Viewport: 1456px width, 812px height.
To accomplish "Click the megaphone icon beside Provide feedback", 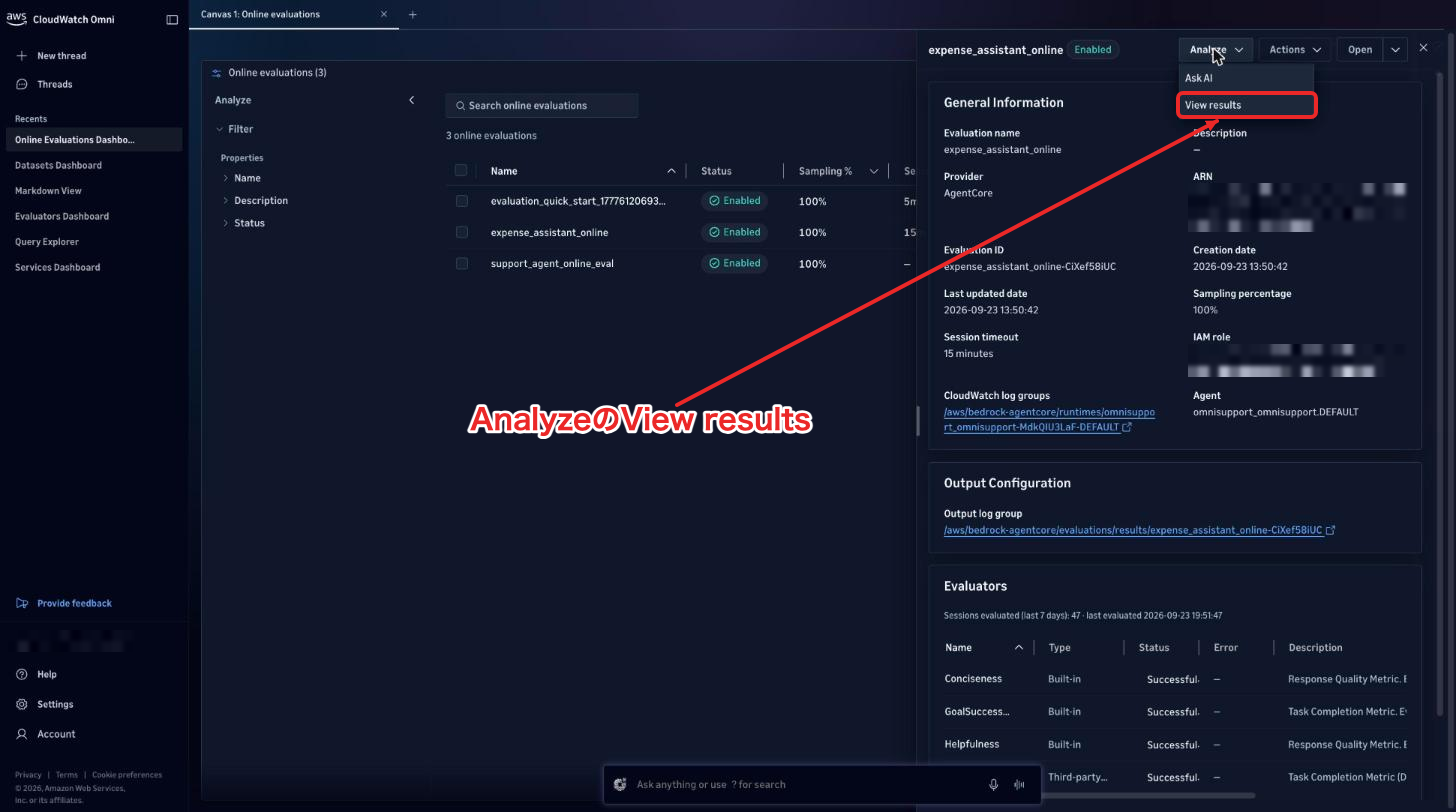I will [22, 603].
